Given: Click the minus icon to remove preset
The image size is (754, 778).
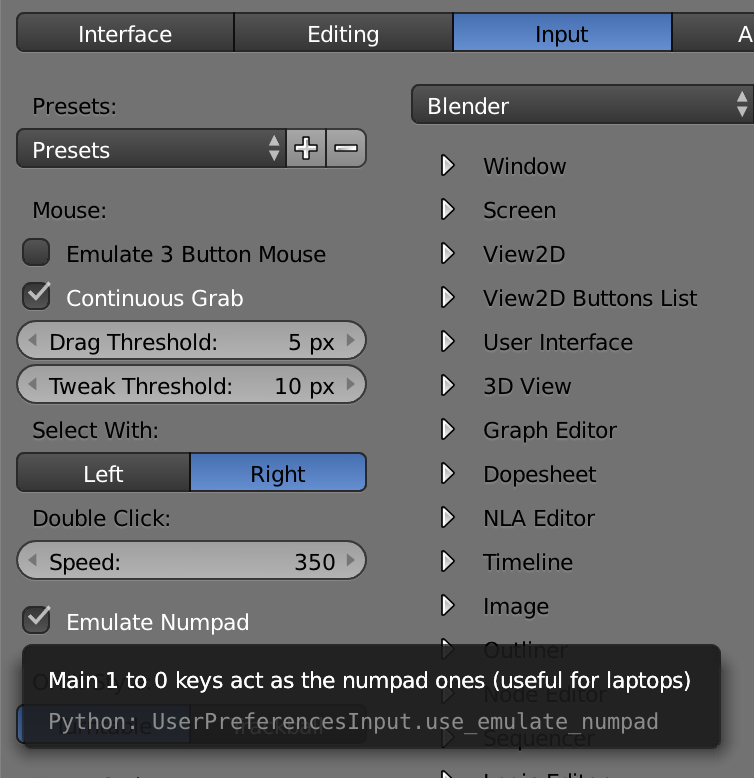Looking at the screenshot, I should pyautogui.click(x=345, y=149).
